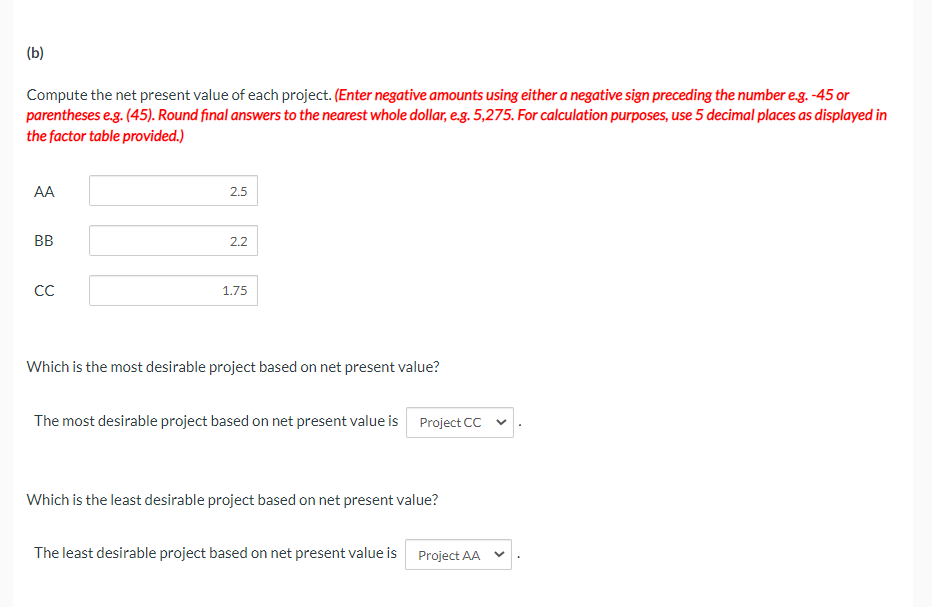Select the heading labeled (b)
Image resolution: width=932 pixels, height=607 pixels.
(33, 52)
